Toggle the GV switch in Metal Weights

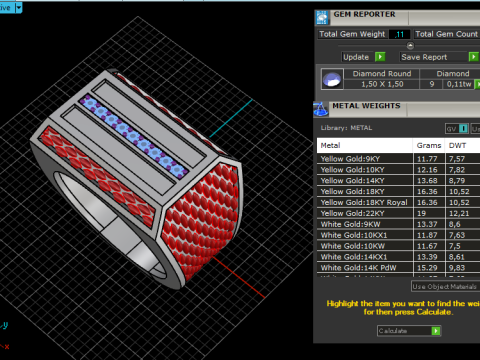[x=457, y=129]
